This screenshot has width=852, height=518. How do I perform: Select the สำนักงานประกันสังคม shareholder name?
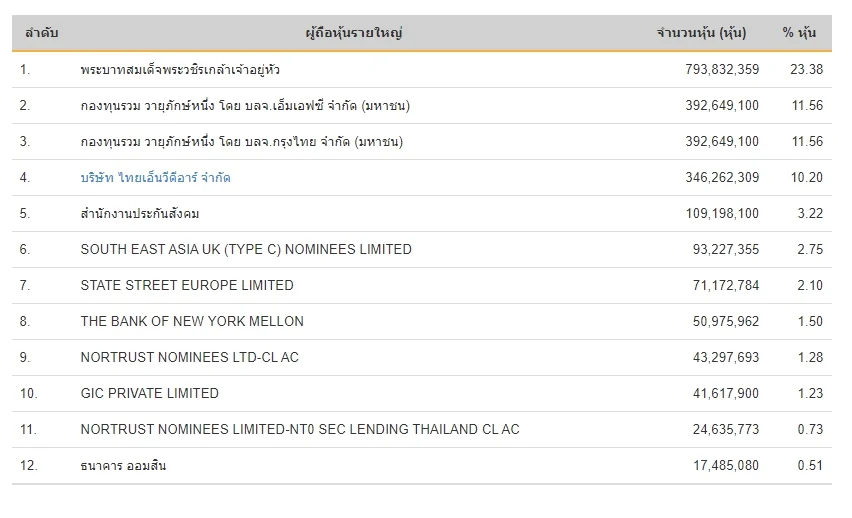pos(147,214)
